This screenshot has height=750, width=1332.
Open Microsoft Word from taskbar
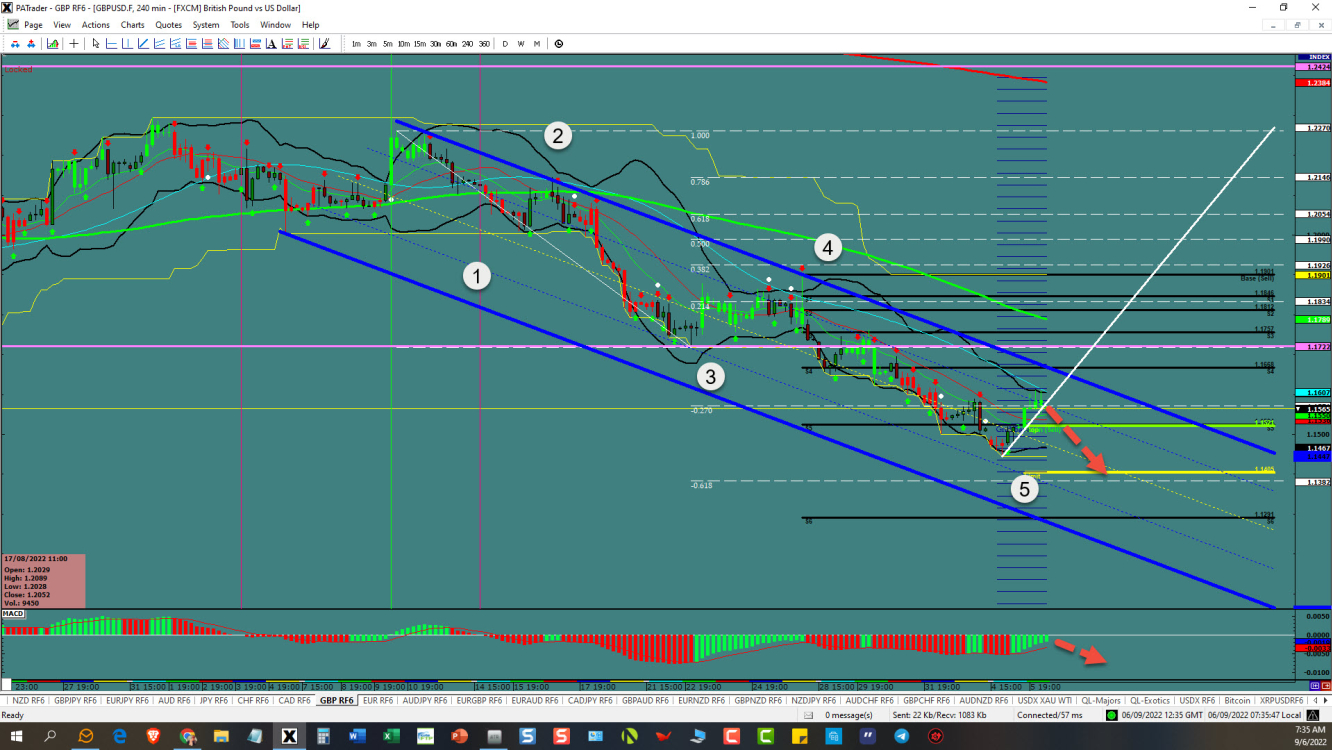(x=357, y=736)
